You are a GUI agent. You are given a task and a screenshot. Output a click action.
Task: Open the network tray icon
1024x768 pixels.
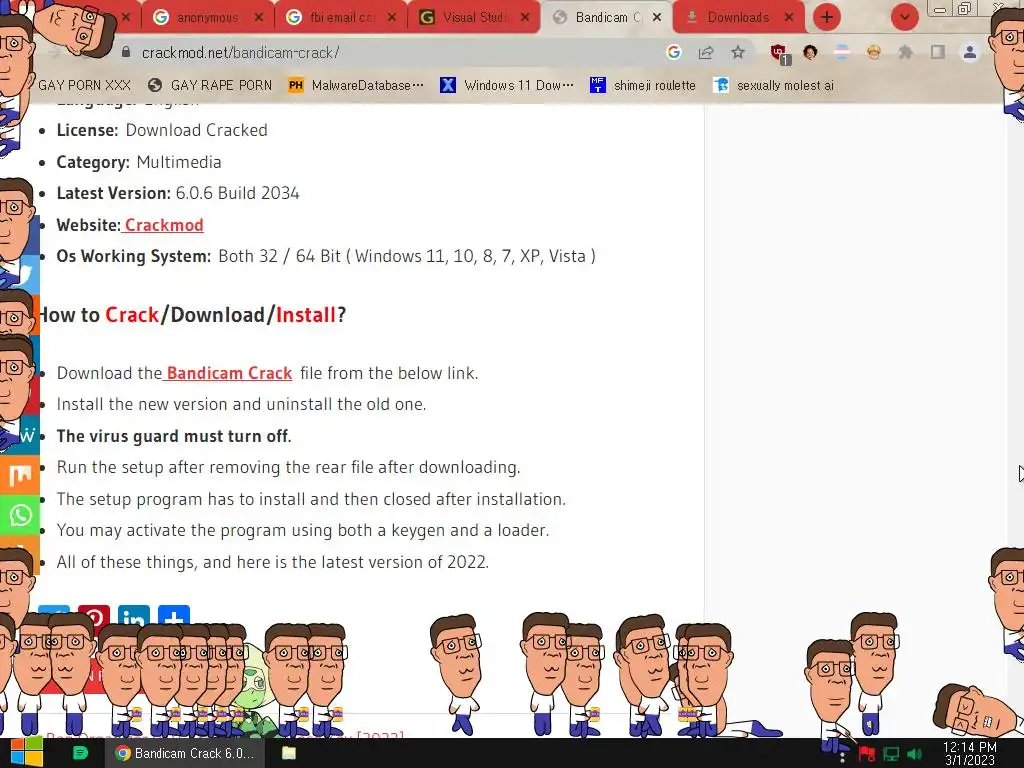click(891, 754)
